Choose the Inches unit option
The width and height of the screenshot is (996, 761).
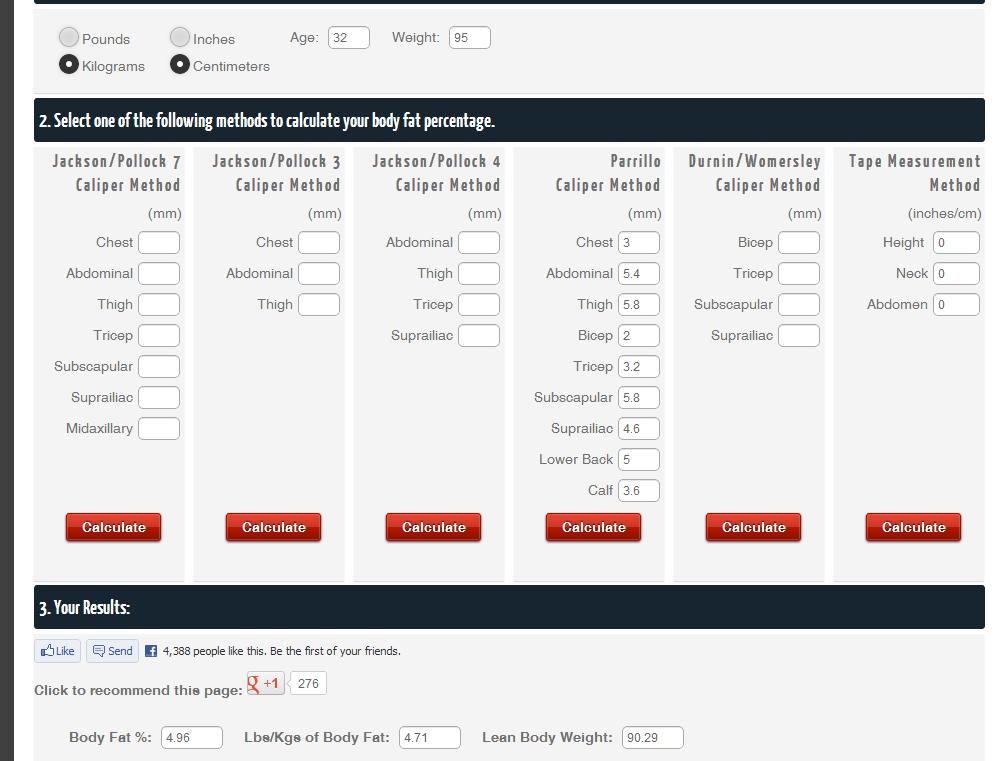180,38
